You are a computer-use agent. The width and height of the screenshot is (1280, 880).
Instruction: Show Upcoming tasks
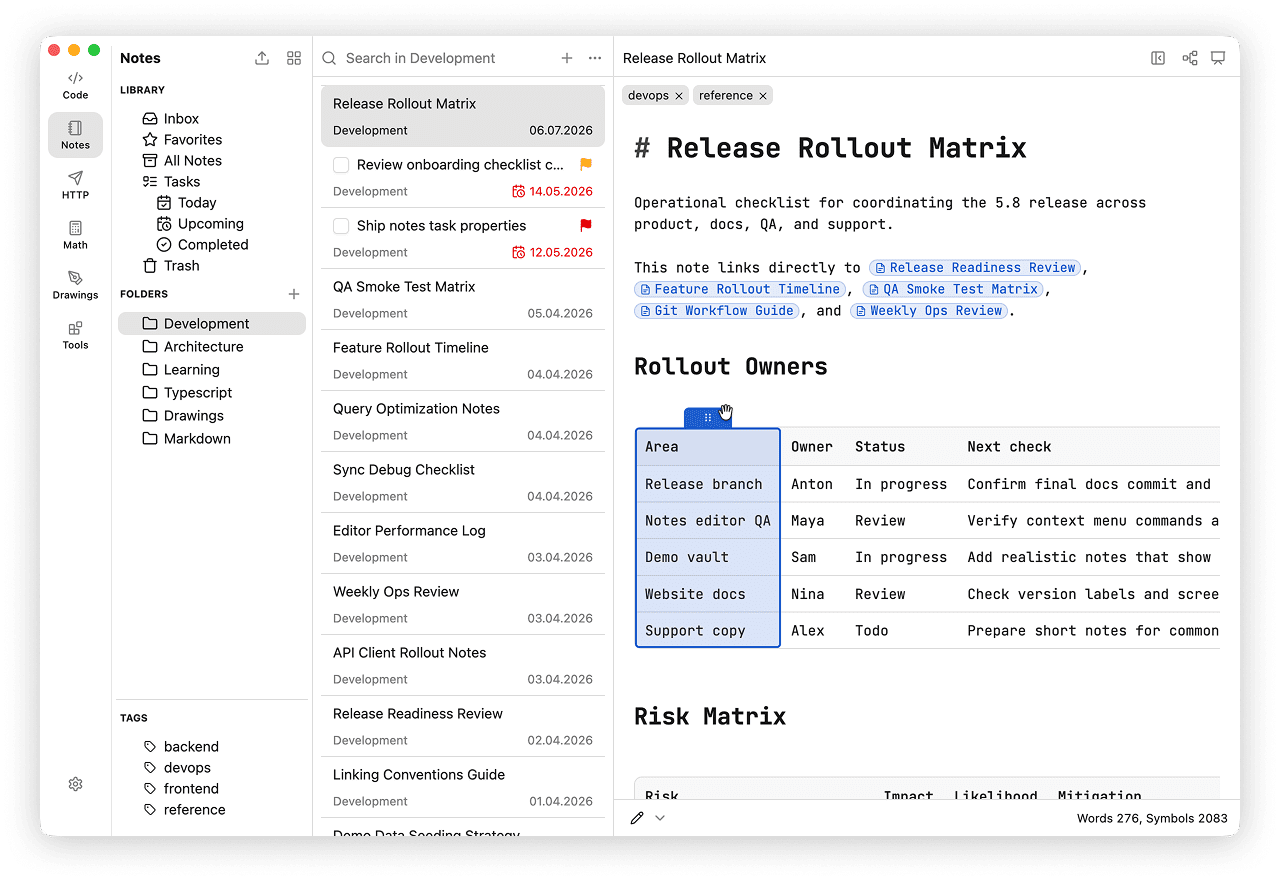[x=212, y=223]
